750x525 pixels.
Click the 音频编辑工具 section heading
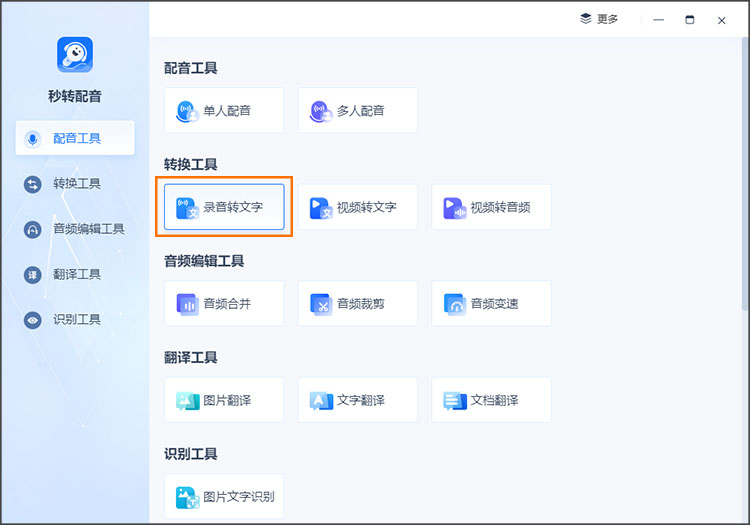pyautogui.click(x=204, y=261)
